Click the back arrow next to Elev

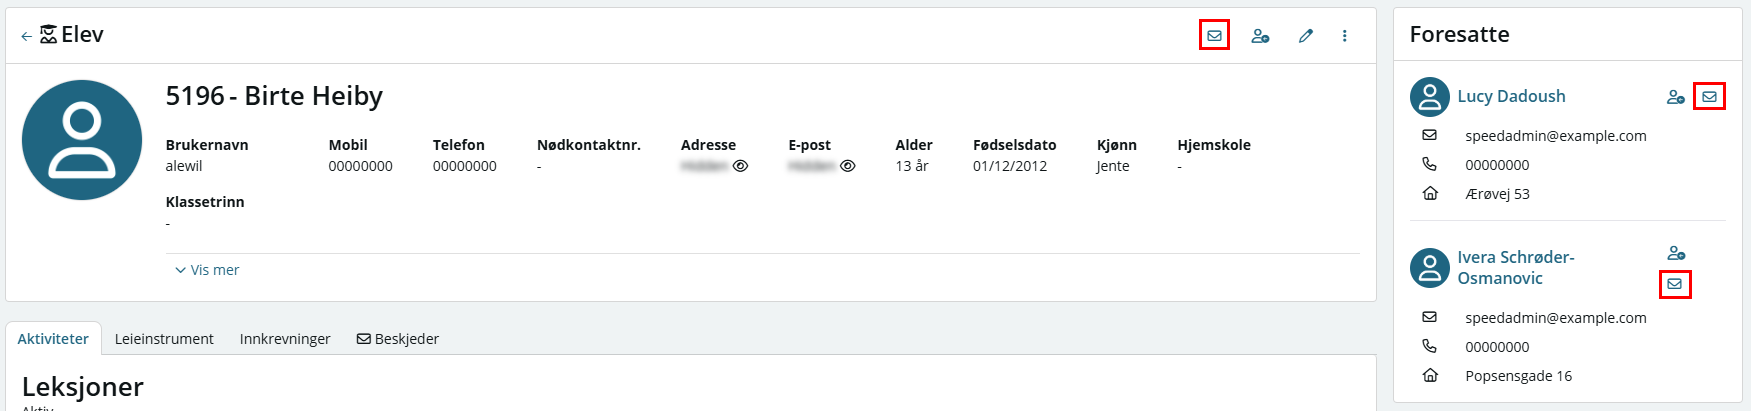(26, 36)
